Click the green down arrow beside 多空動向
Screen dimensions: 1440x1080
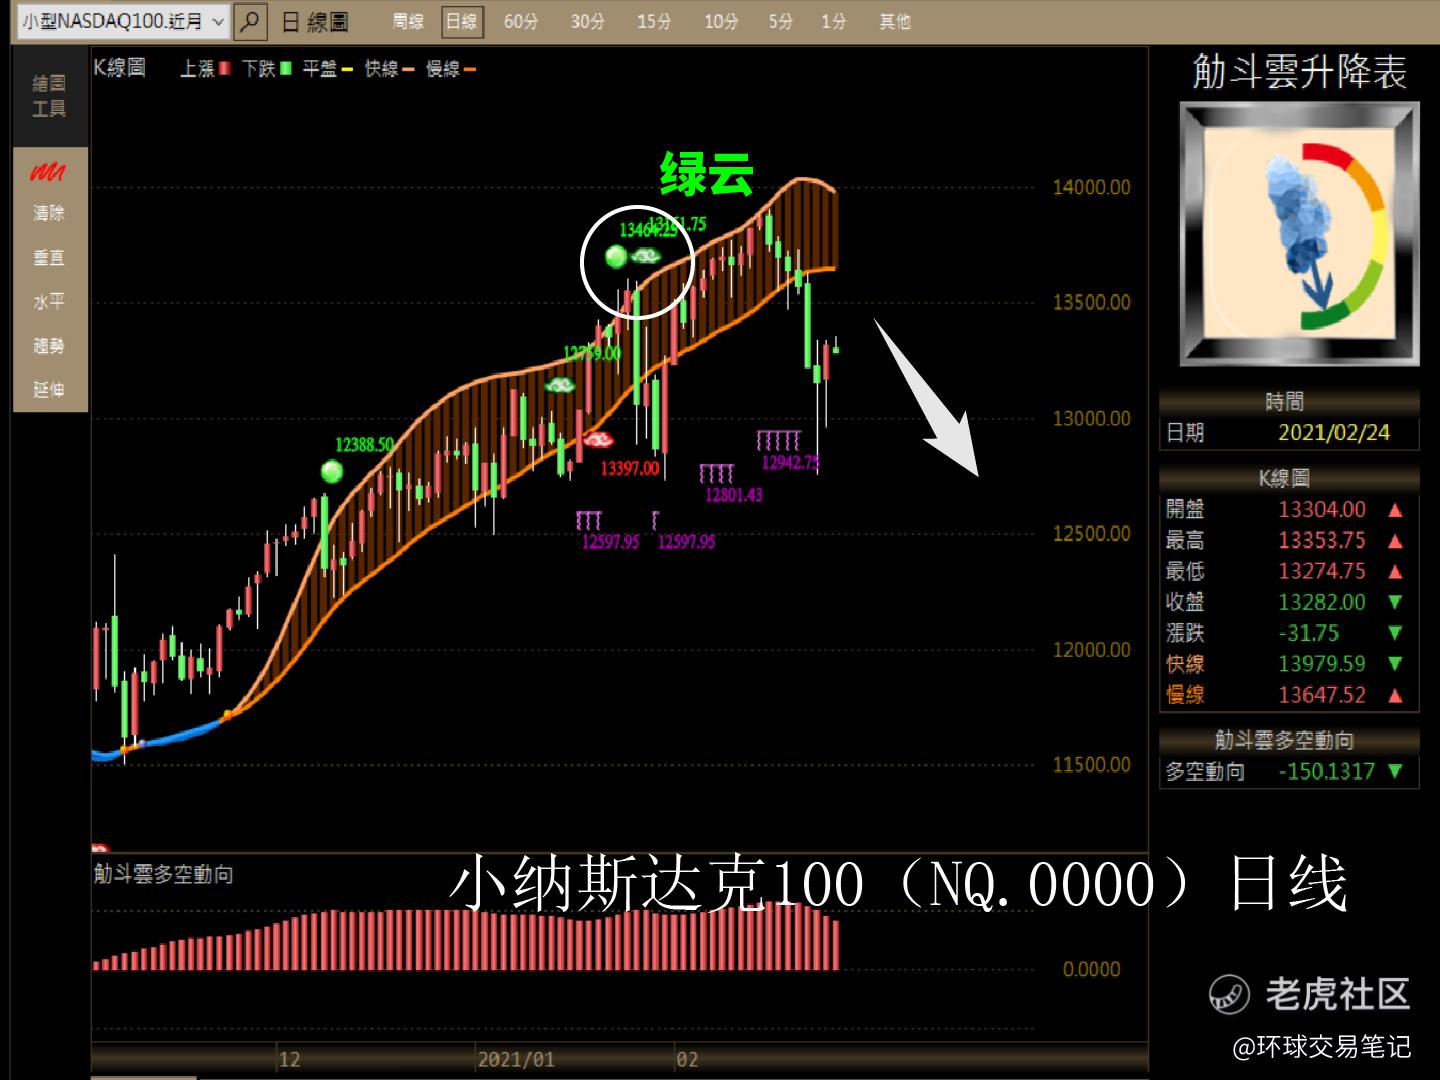pos(1395,771)
